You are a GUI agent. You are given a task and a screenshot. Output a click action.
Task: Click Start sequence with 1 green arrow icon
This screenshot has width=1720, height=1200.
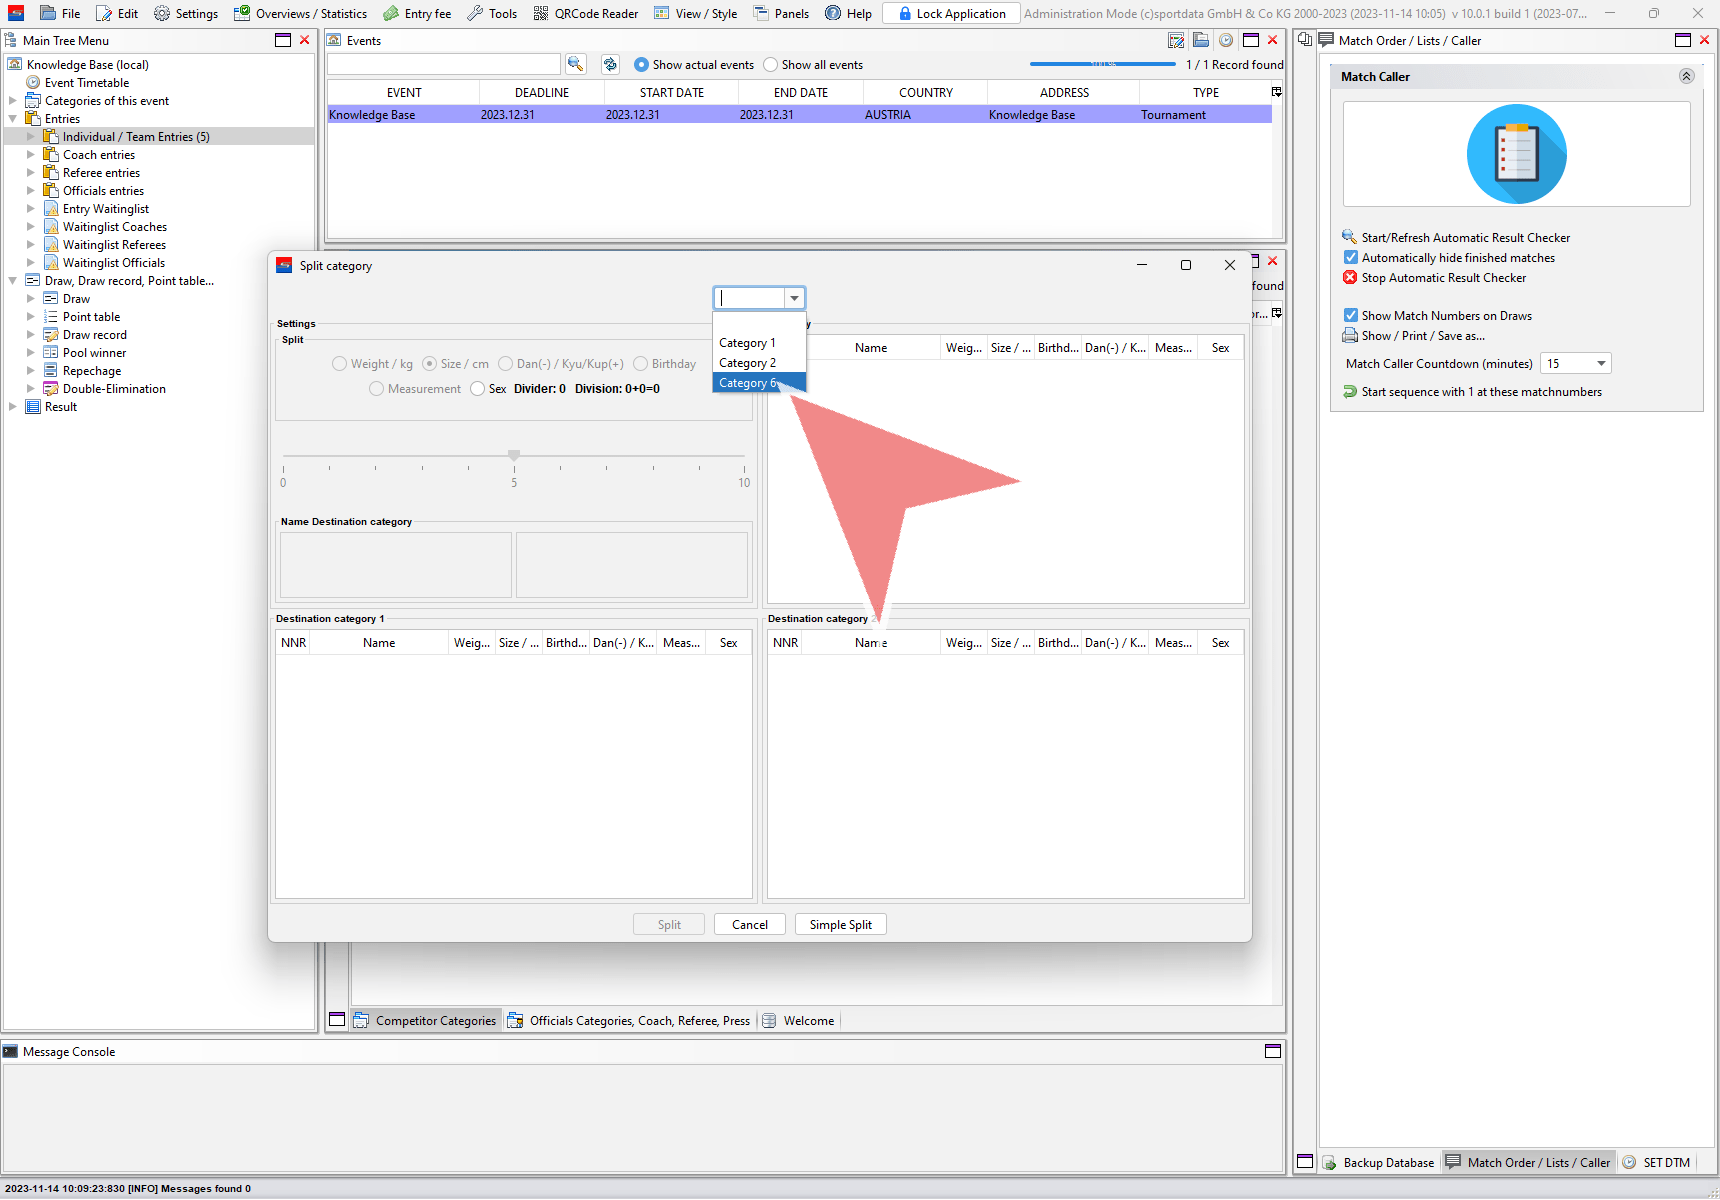1350,392
